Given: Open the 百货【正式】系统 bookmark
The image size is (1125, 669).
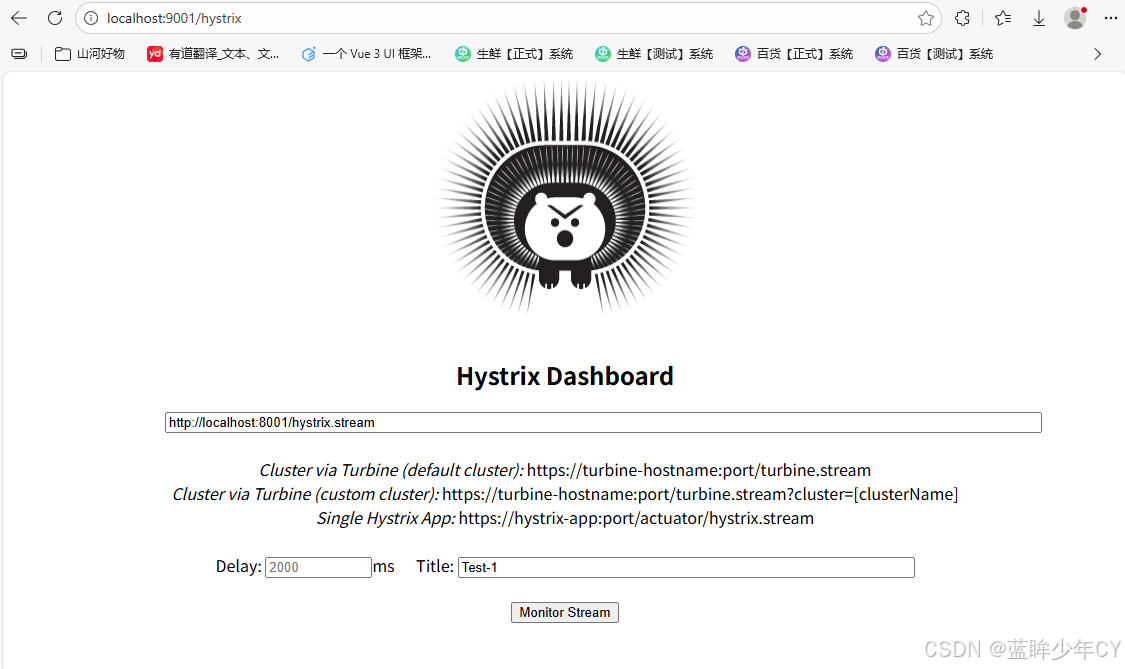Looking at the screenshot, I should 794,54.
